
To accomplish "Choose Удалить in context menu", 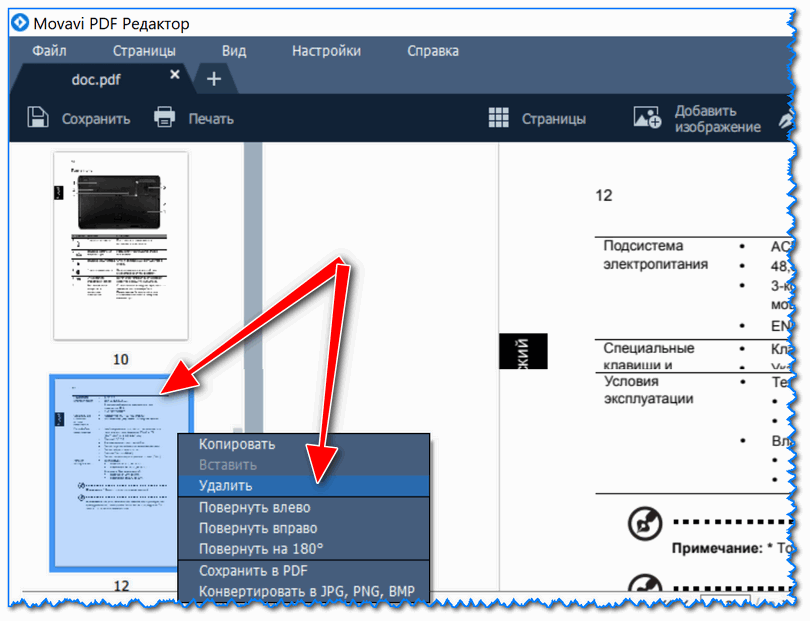I will (226, 485).
